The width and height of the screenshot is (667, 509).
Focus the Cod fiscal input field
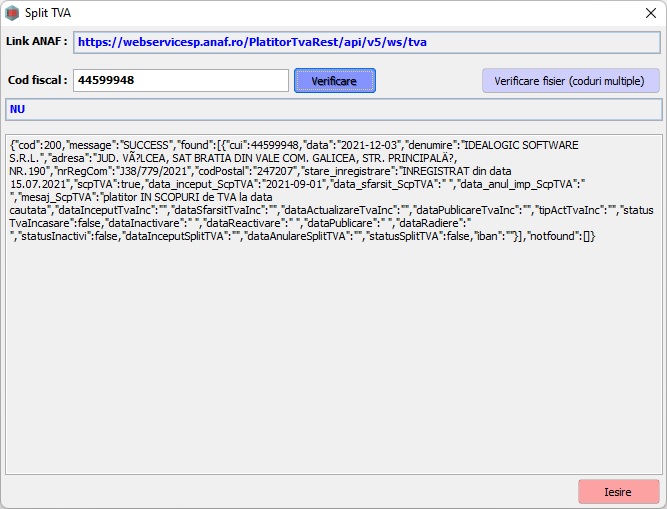click(x=180, y=80)
